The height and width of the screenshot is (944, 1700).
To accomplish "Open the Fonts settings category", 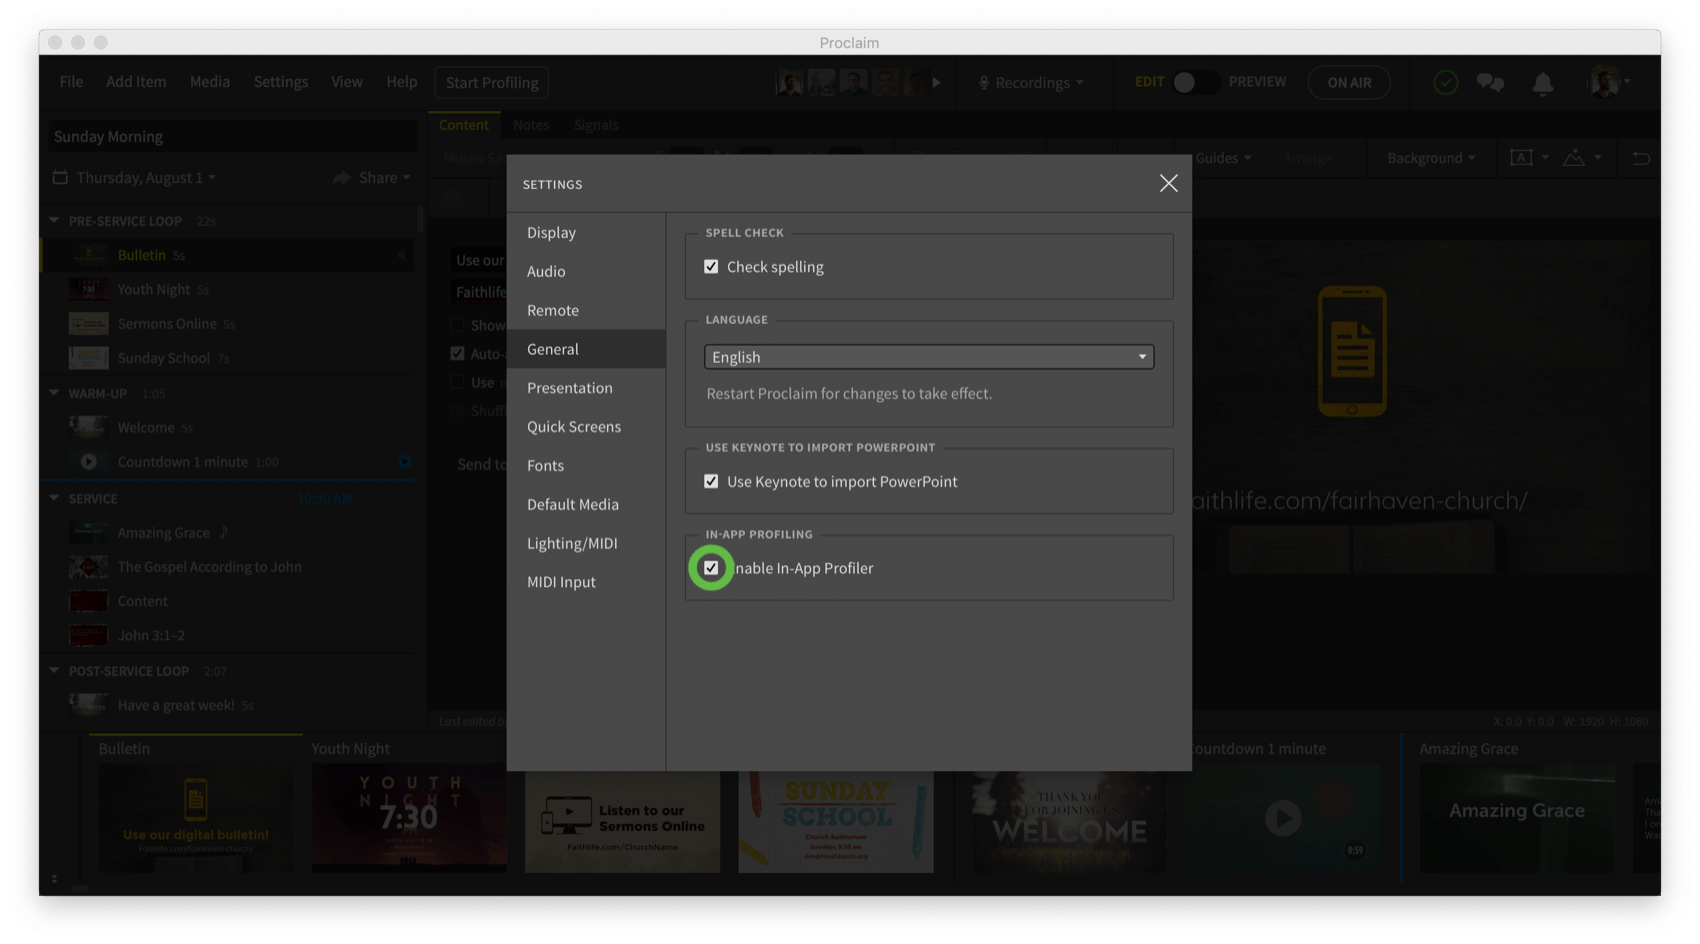I will coord(545,466).
